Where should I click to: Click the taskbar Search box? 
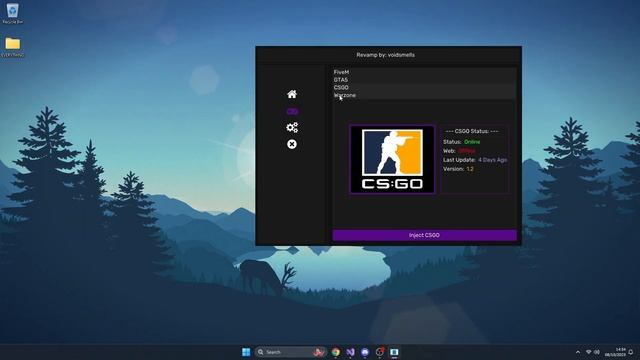click(x=291, y=352)
